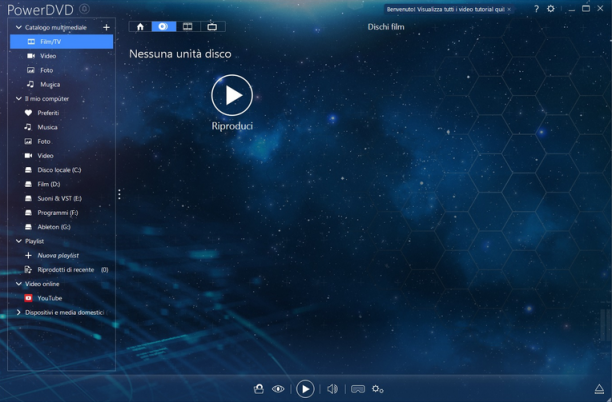Select the TV shows tab icon
This screenshot has width=612, height=402.
tap(212, 27)
